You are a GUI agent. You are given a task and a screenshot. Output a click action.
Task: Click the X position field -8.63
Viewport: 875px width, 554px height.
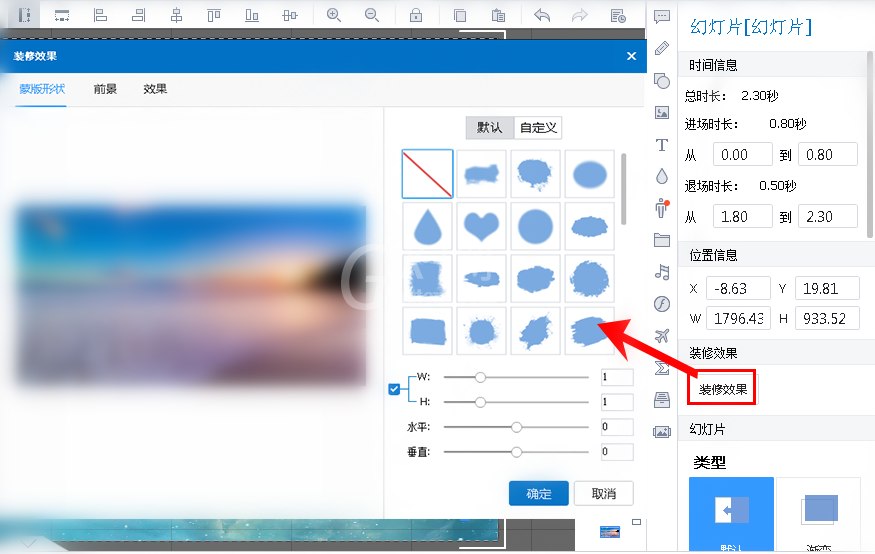tap(738, 288)
